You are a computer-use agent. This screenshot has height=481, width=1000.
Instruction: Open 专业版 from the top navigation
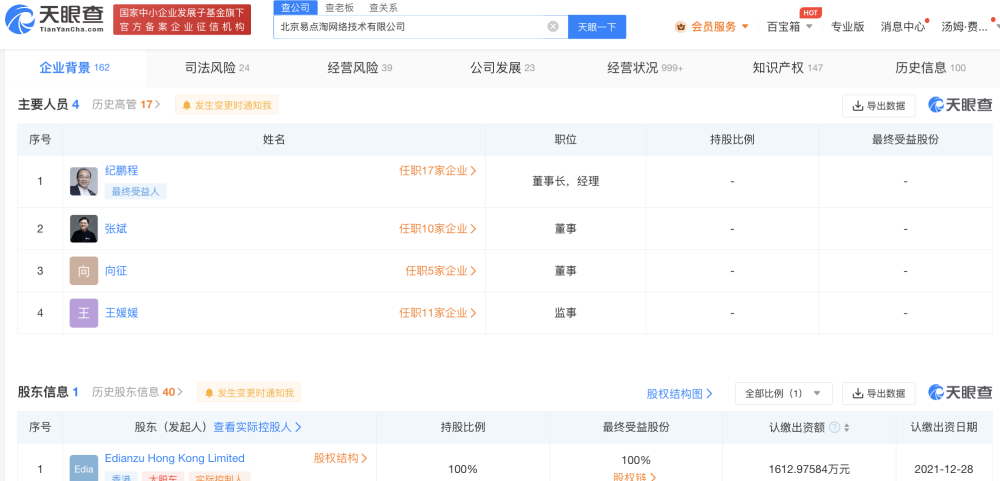847,27
